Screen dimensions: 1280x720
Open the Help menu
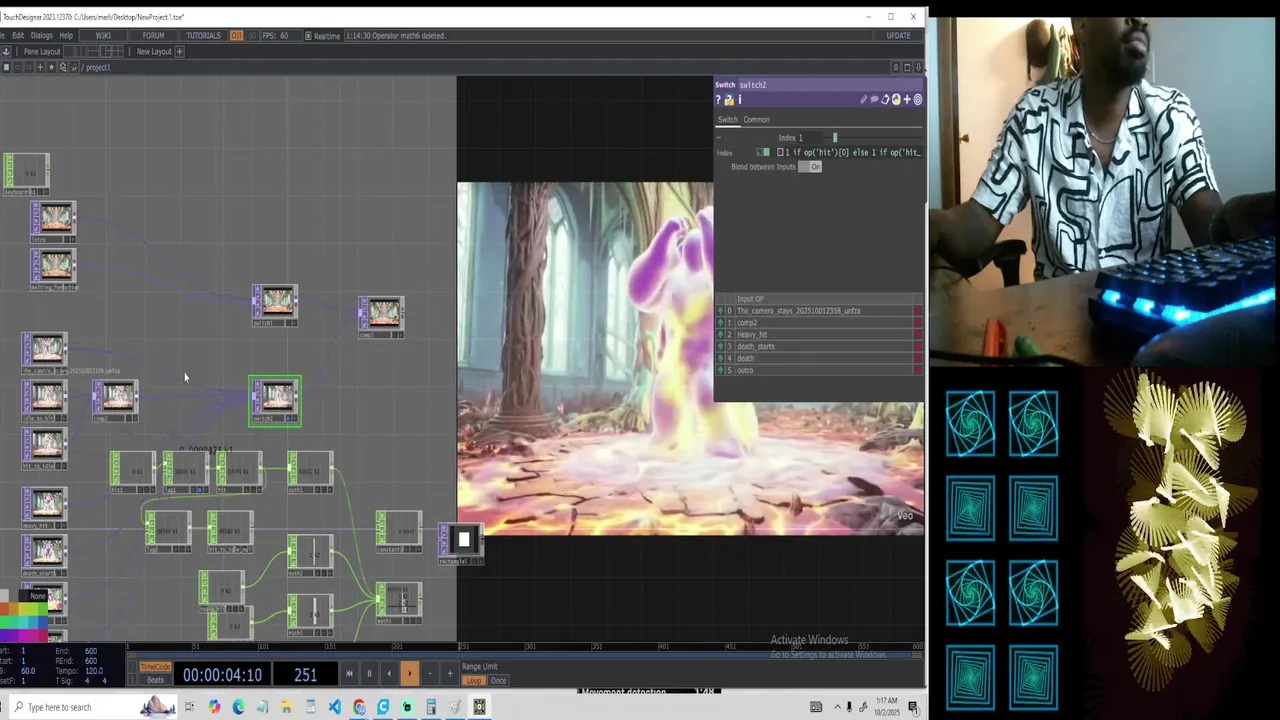[66, 36]
